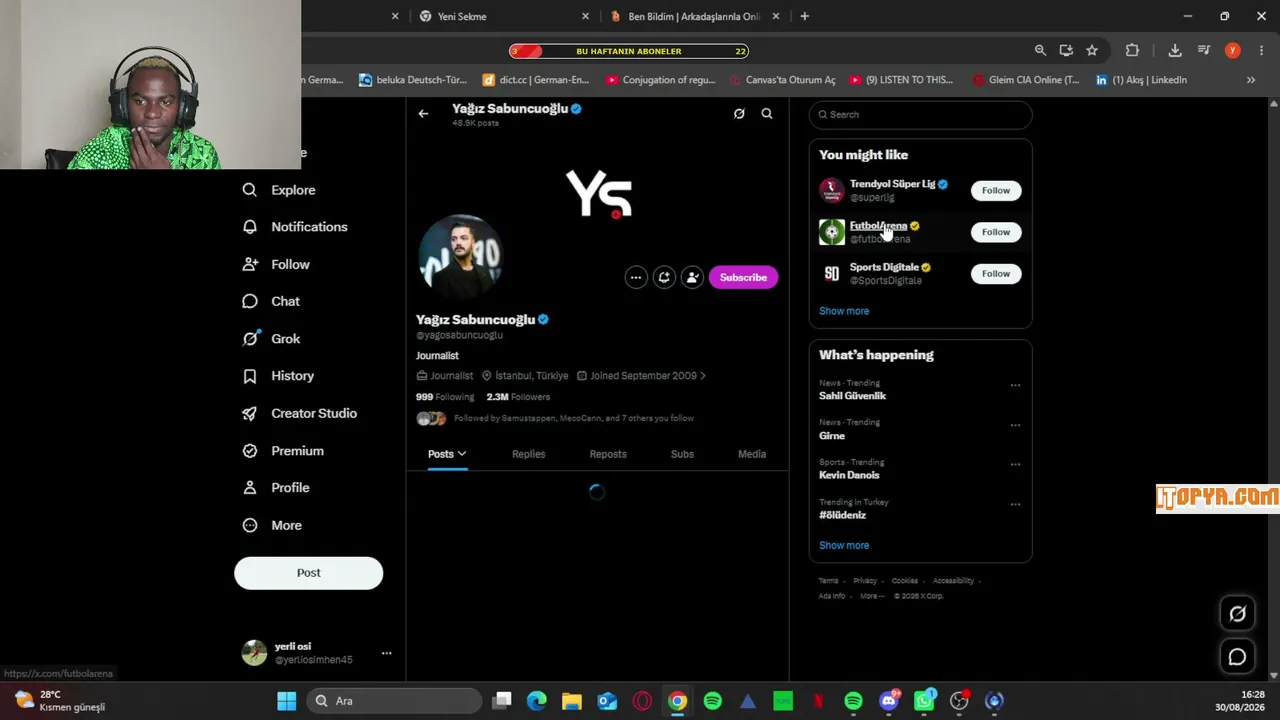Switch to the Reposts tab

click(608, 454)
